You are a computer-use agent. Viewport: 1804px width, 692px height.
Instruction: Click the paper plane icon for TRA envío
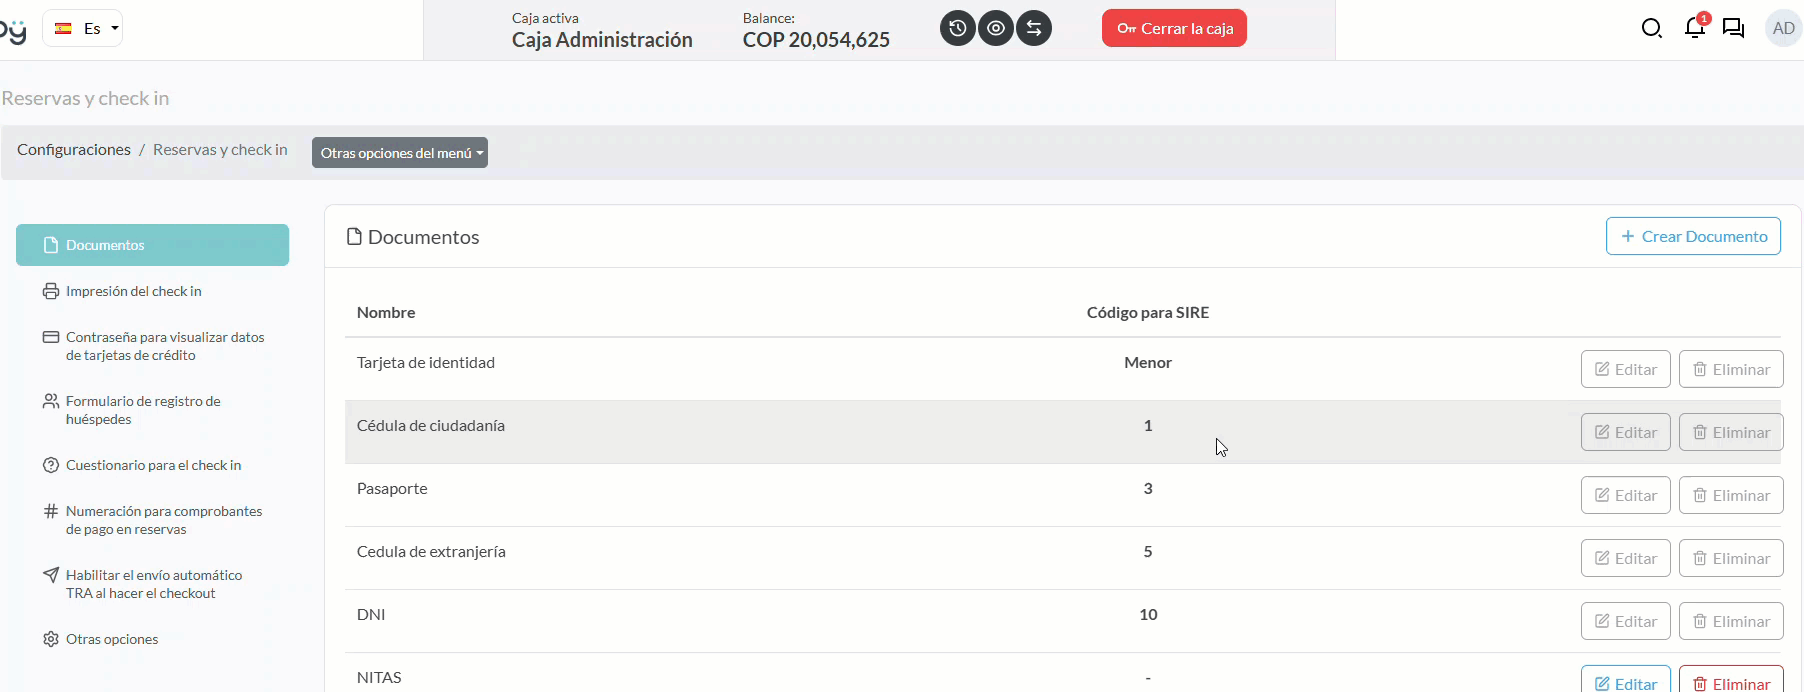point(51,575)
